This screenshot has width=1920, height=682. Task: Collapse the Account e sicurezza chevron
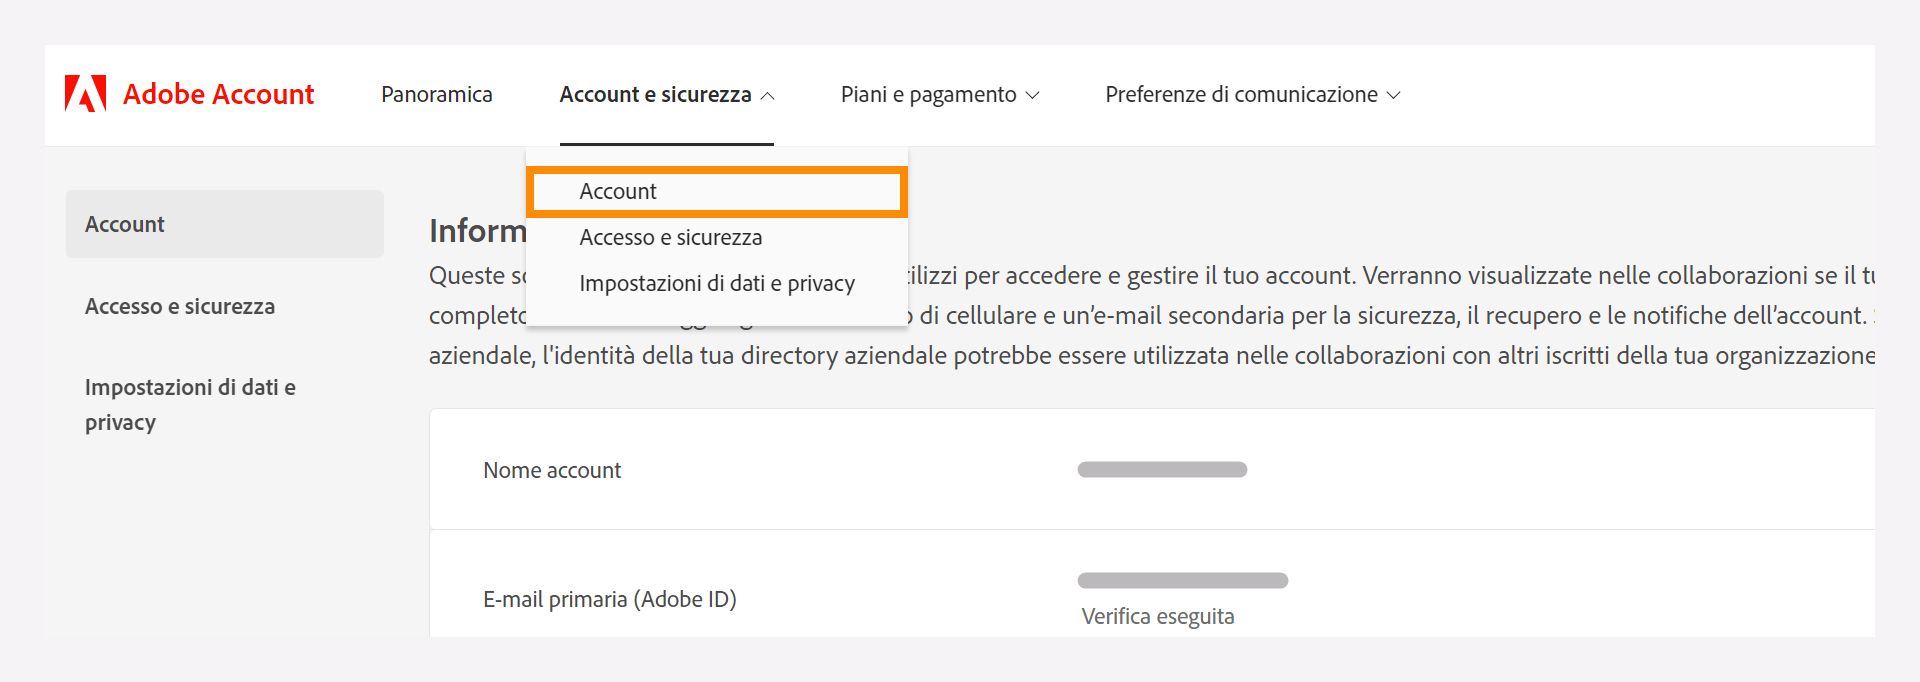[x=768, y=94]
